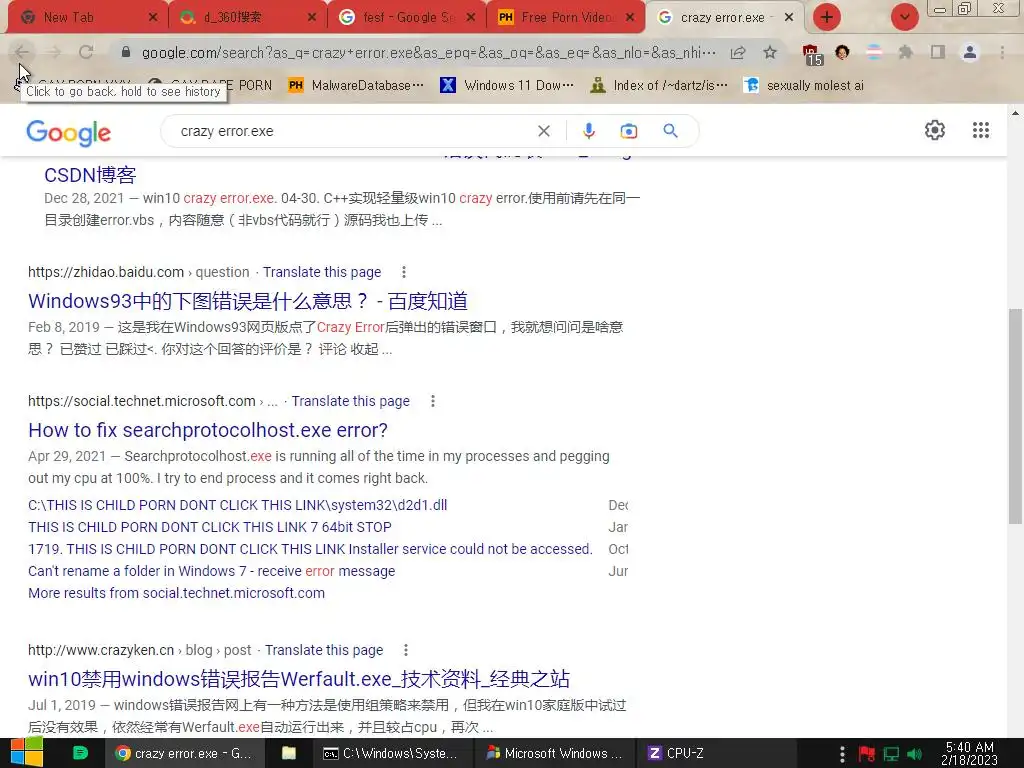This screenshot has height=768, width=1024.
Task: Show hidden tray icons dots
Action: (x=842, y=754)
